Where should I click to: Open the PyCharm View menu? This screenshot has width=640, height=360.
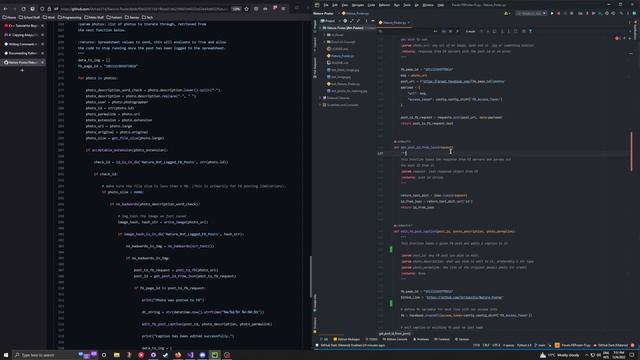pyautogui.click(x=345, y=5)
